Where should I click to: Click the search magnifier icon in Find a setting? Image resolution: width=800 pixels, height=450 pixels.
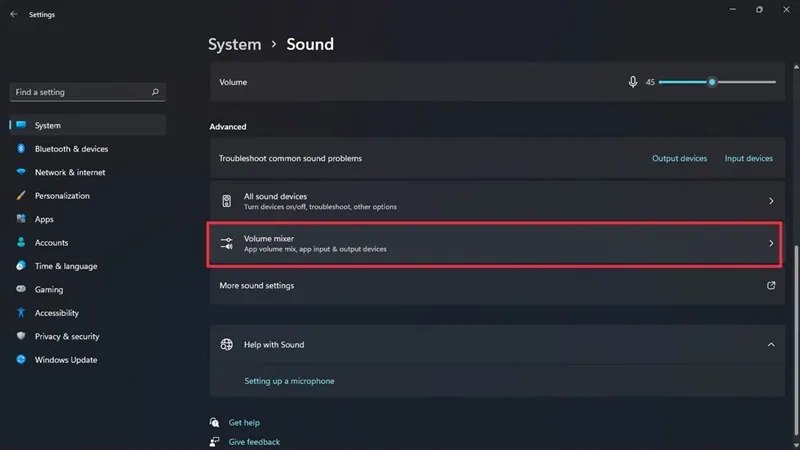click(x=155, y=92)
